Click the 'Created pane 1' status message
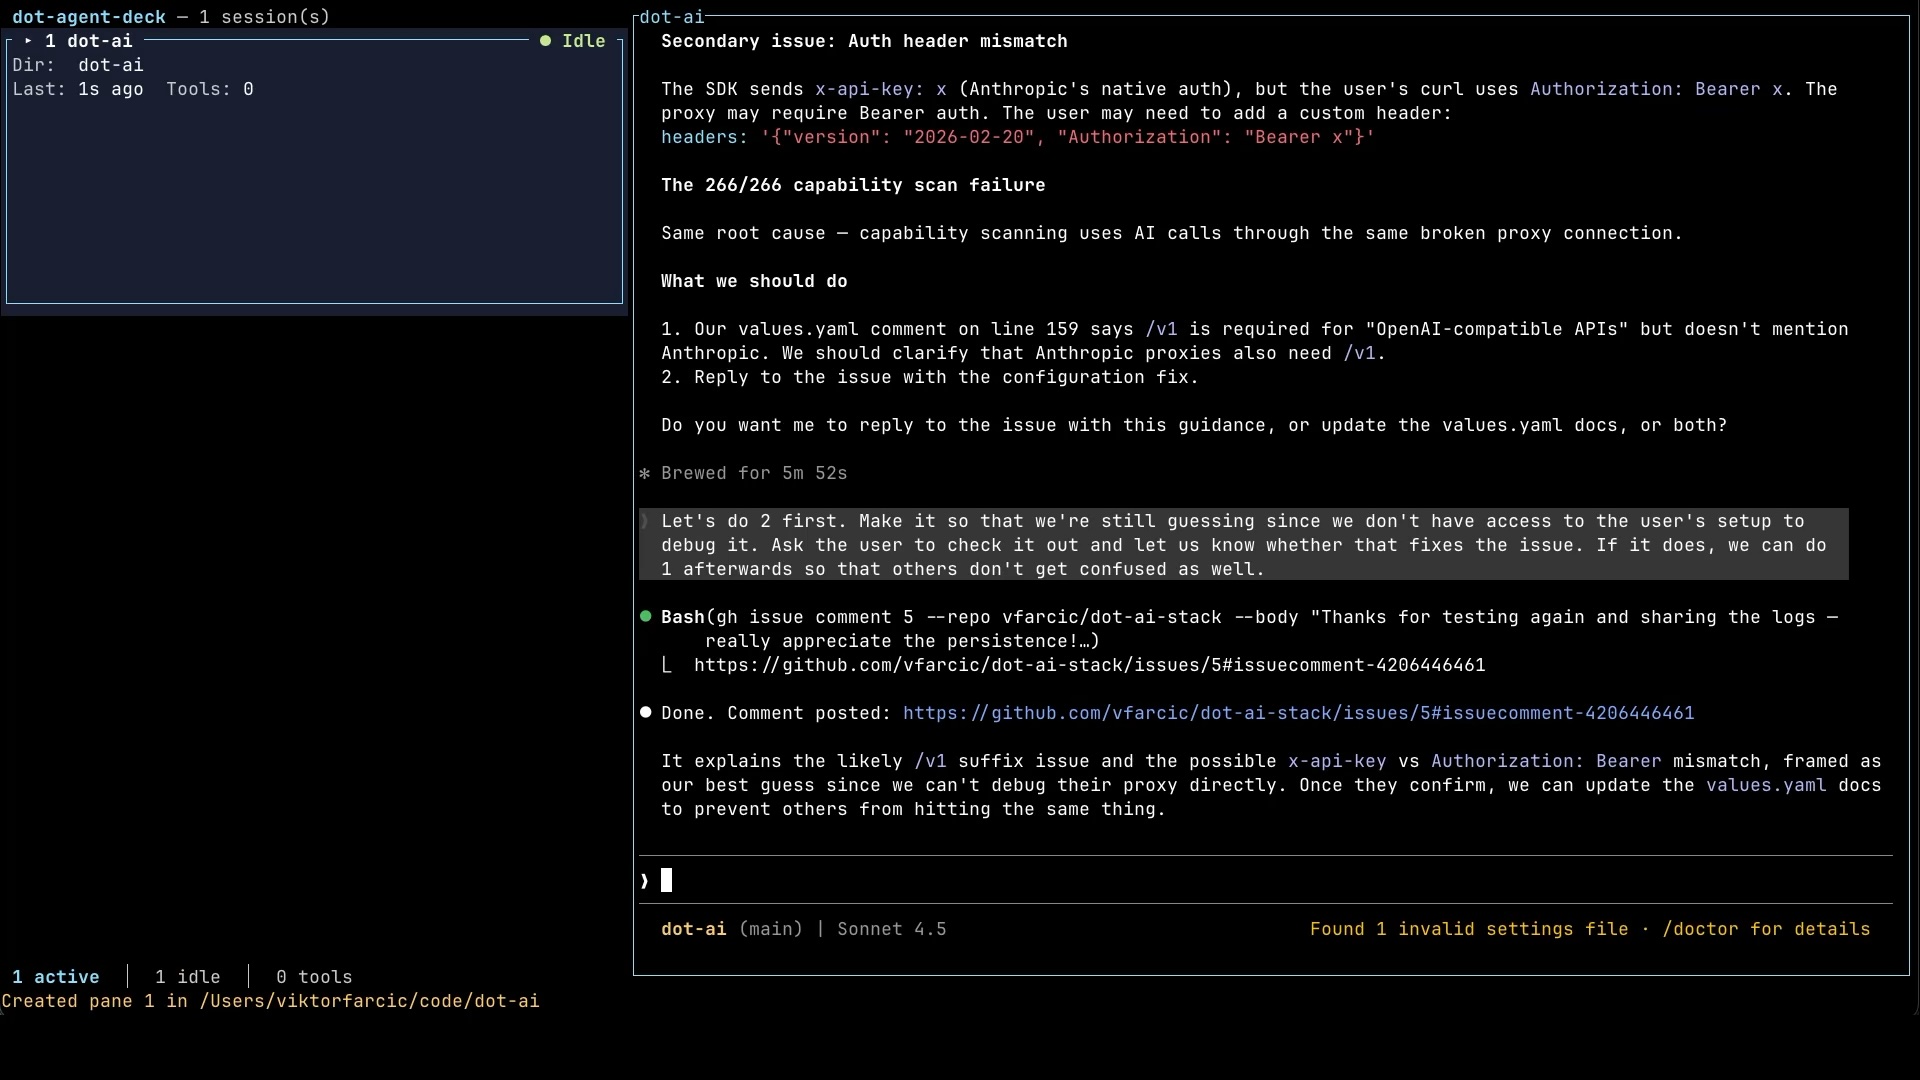 pos(270,1001)
